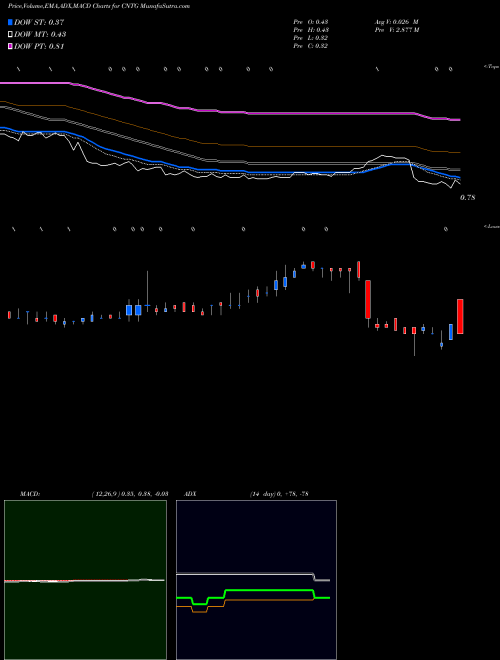Select the 'DOW PT: 0.51' legend label
This screenshot has width=500, height=660.
[x=39, y=46]
